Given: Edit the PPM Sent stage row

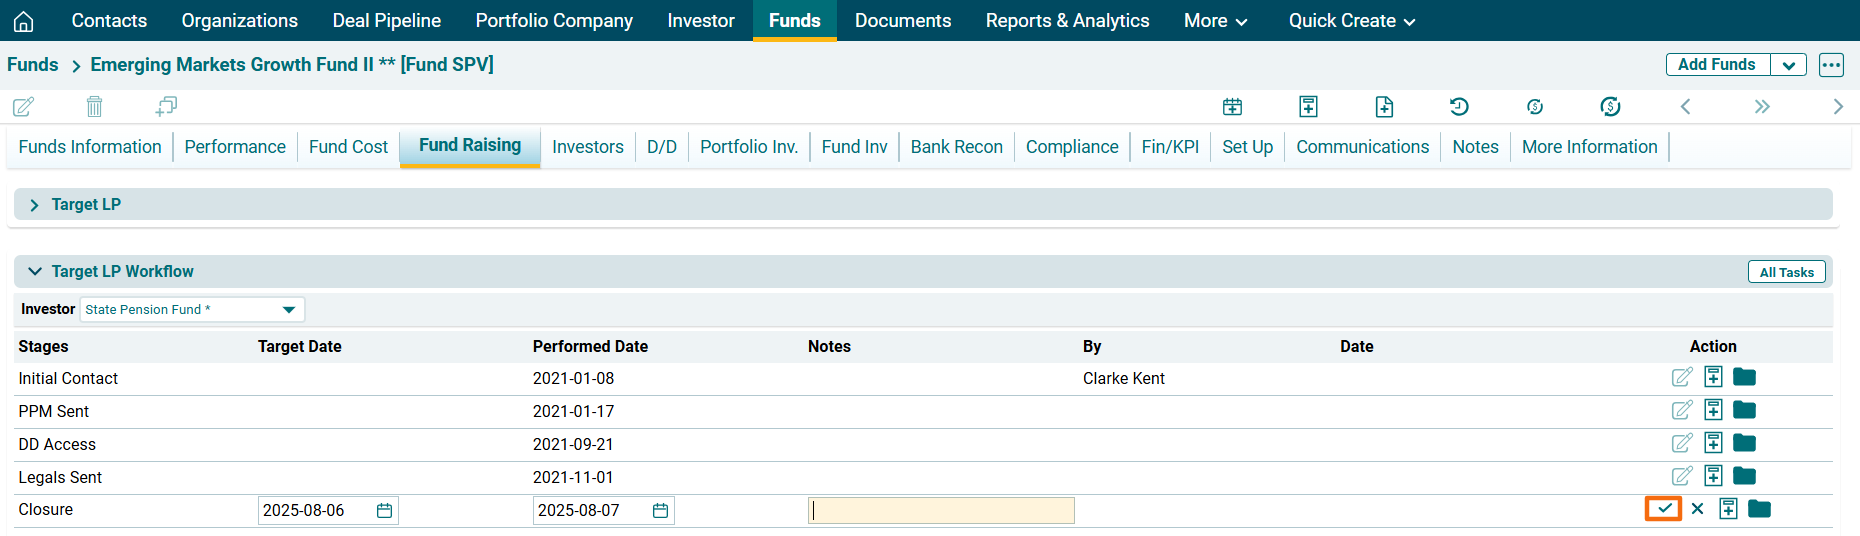Looking at the screenshot, I should 1682,410.
